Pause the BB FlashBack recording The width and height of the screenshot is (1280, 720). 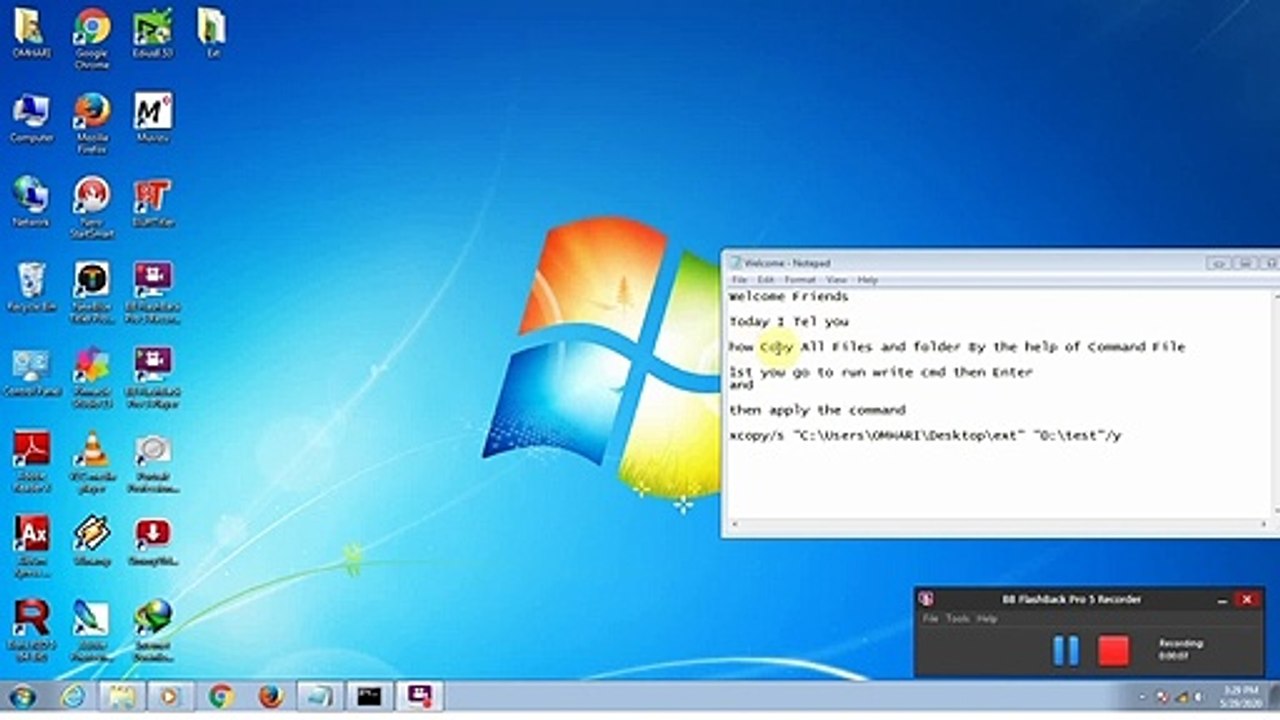pos(1066,651)
